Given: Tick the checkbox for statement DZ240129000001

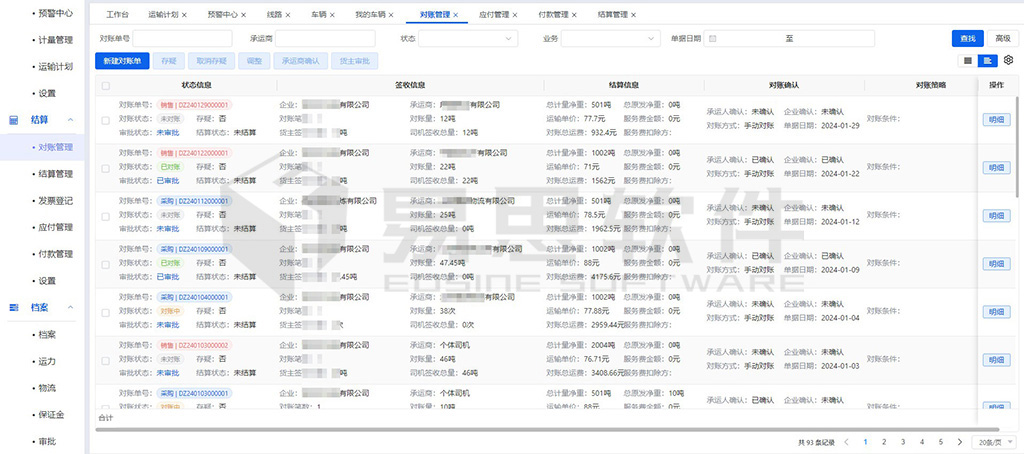Looking at the screenshot, I should tap(106, 120).
